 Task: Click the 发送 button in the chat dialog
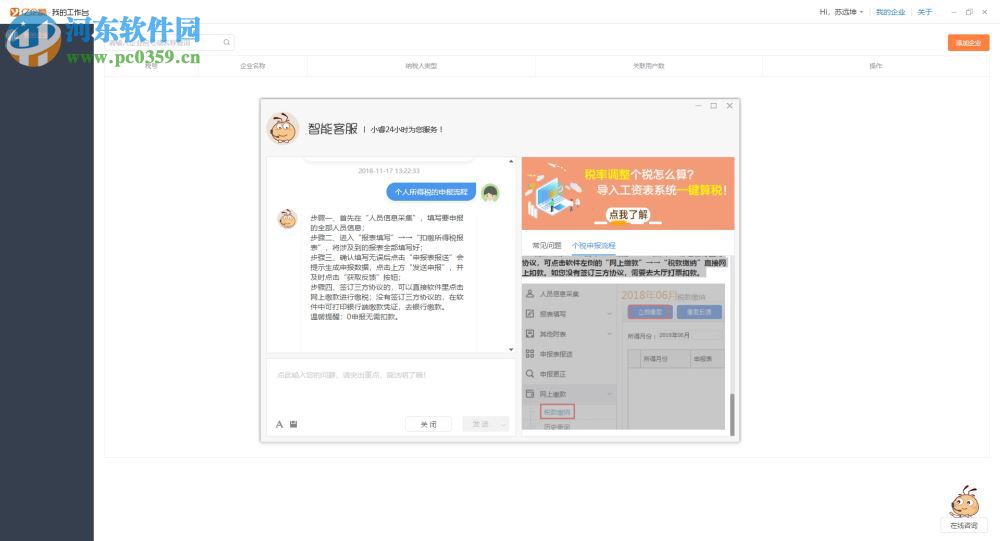tap(481, 424)
